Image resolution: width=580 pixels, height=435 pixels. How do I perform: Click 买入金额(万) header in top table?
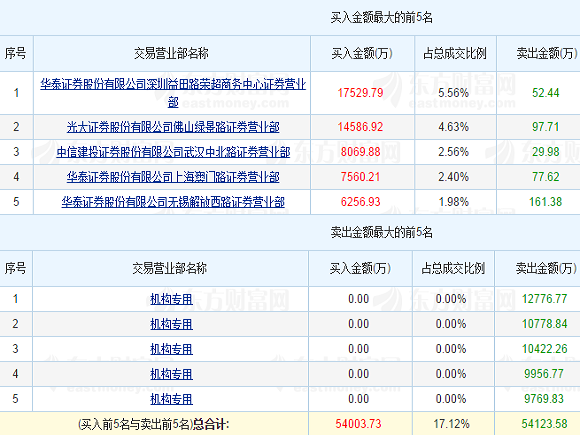click(362, 54)
